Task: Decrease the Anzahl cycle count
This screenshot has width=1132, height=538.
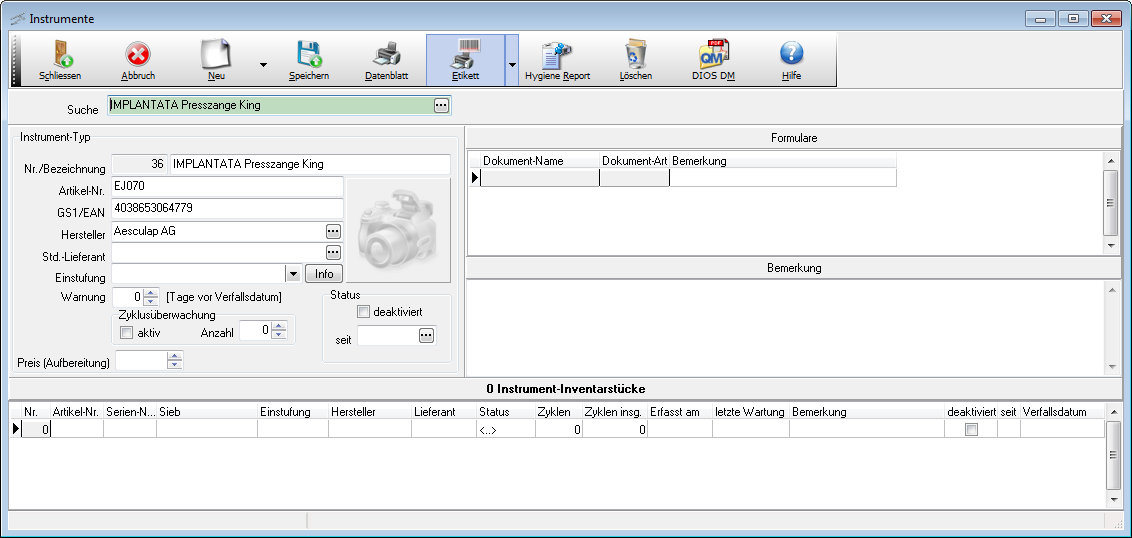Action: pyautogui.click(x=279, y=335)
